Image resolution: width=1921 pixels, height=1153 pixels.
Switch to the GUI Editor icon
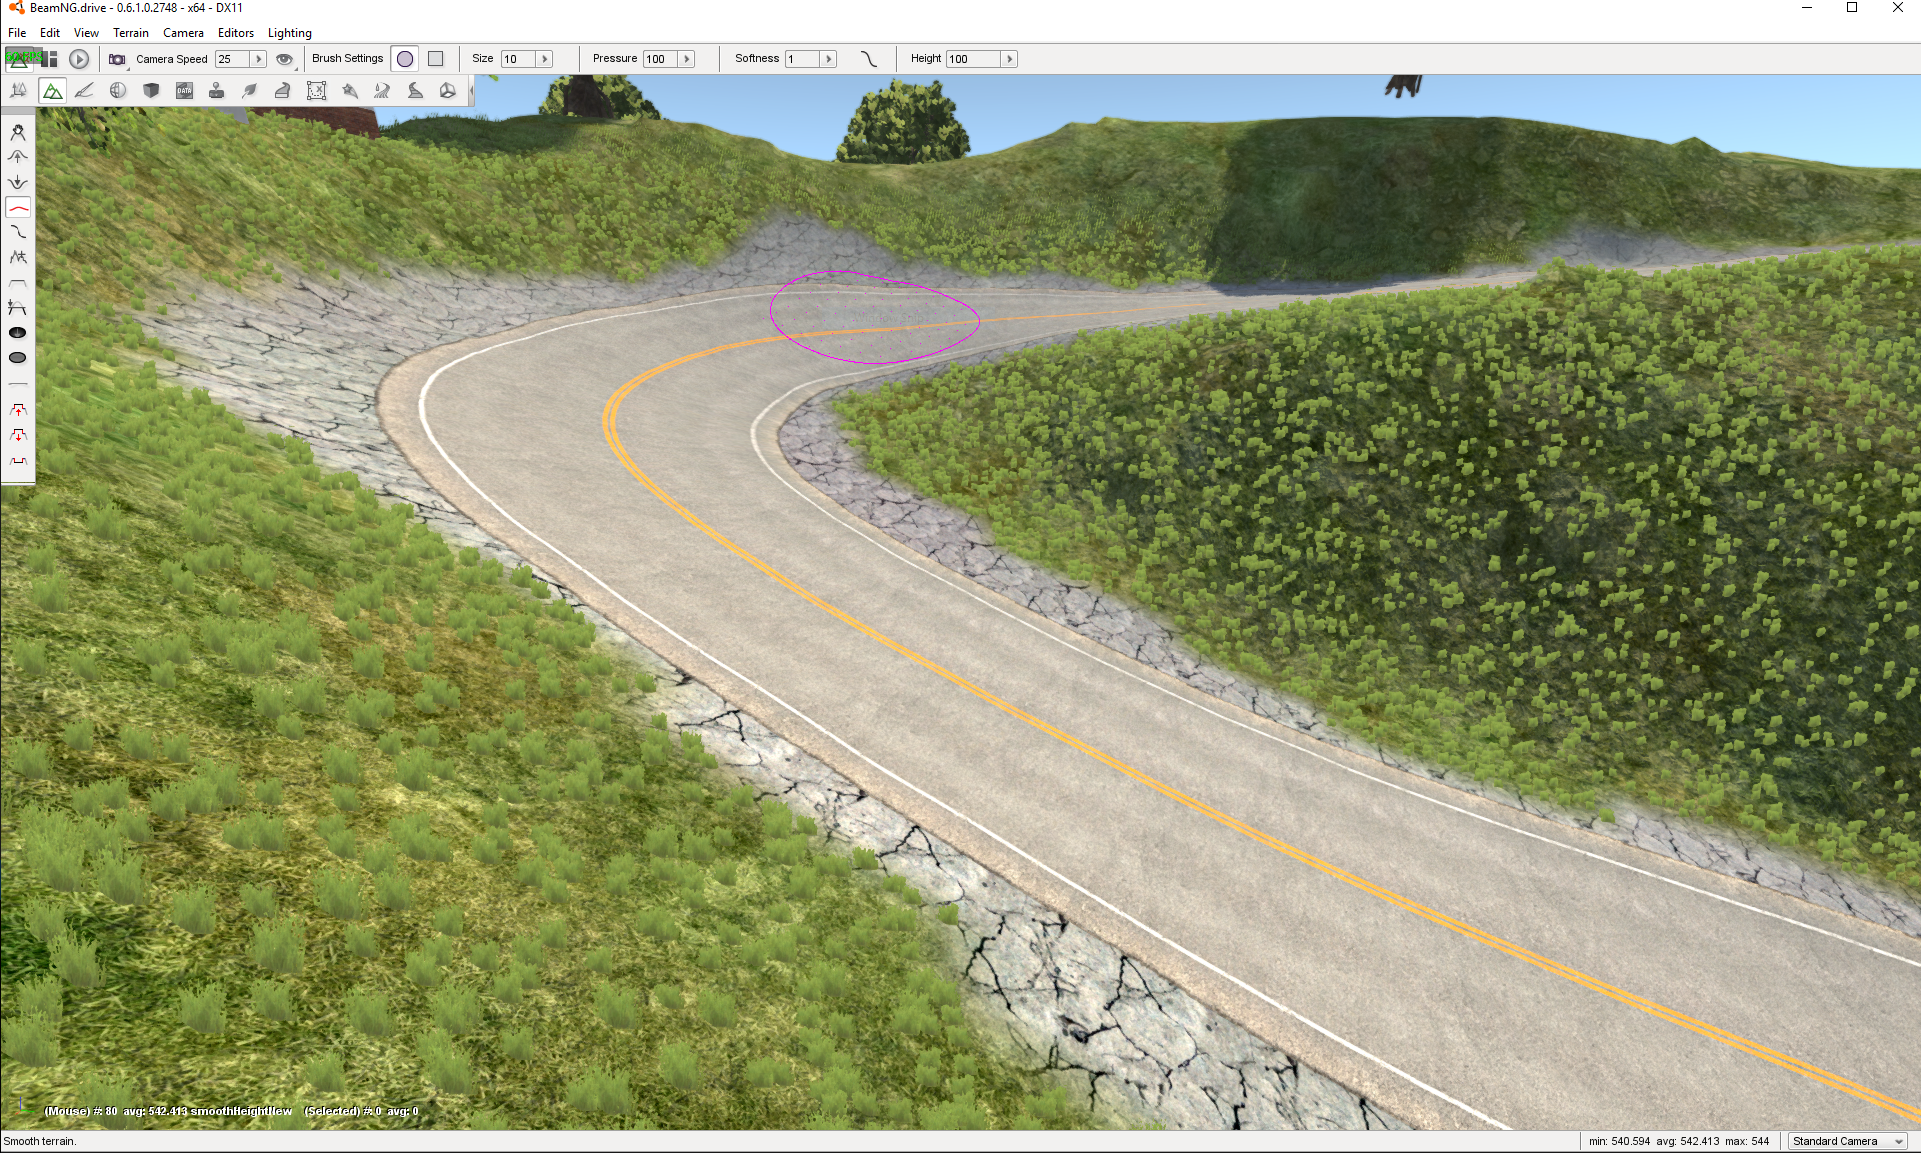(50, 59)
